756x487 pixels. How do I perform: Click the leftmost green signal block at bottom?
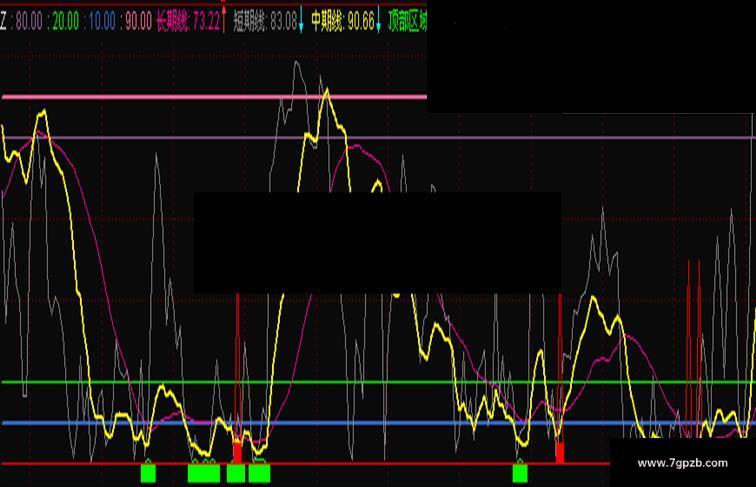click(x=148, y=473)
